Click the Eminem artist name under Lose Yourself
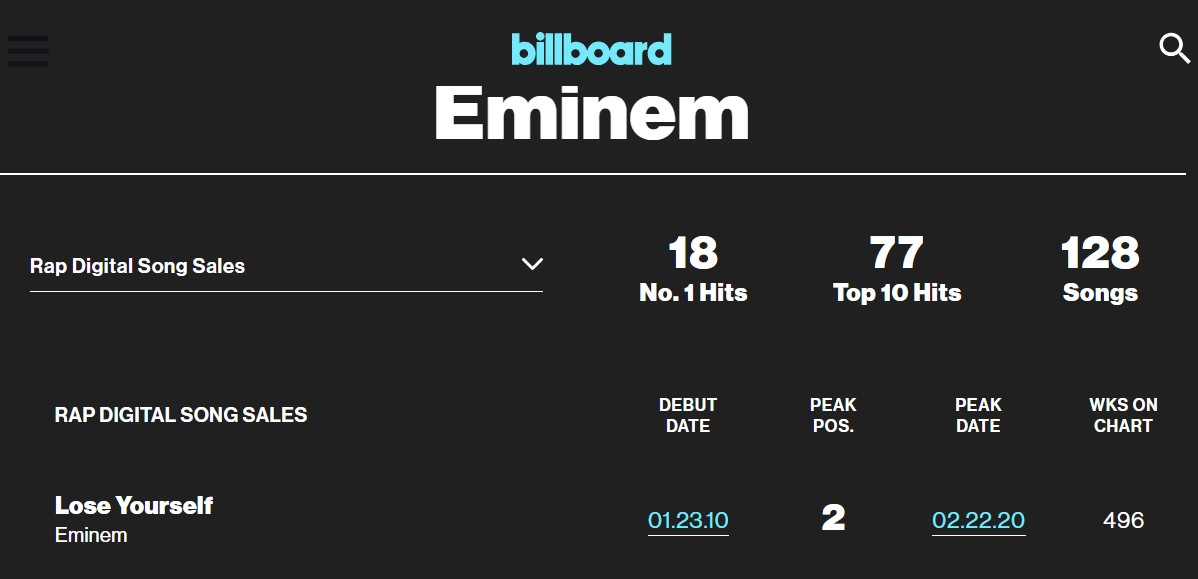Image resolution: width=1198 pixels, height=579 pixels. [91, 535]
